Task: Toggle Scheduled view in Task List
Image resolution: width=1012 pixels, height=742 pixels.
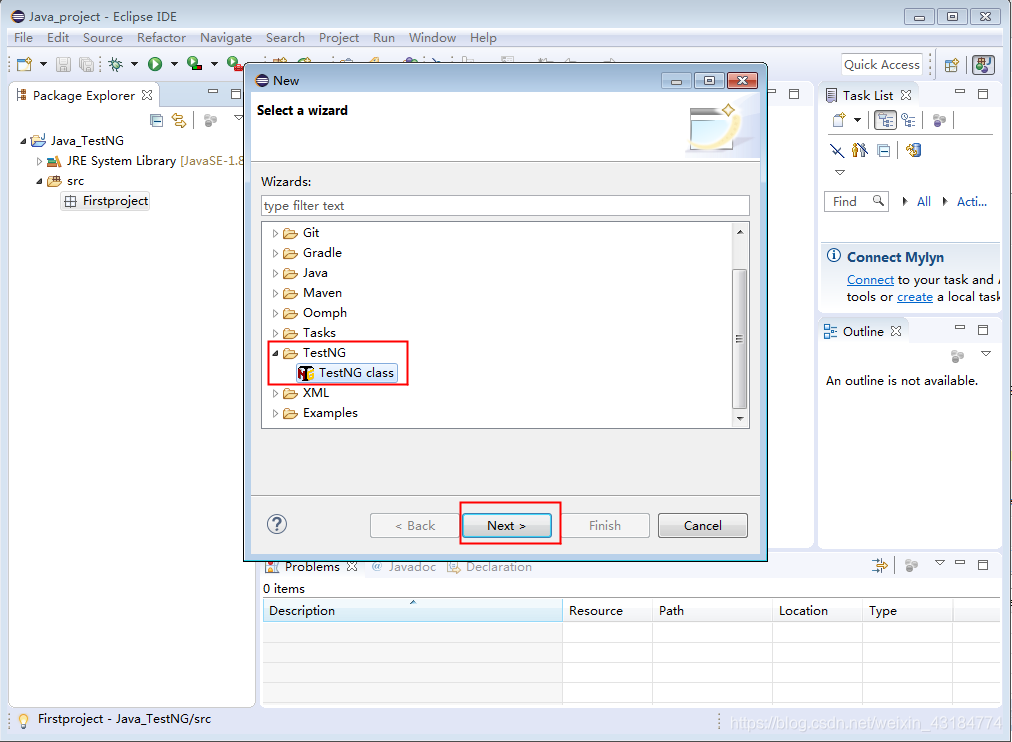Action: pos(909,120)
